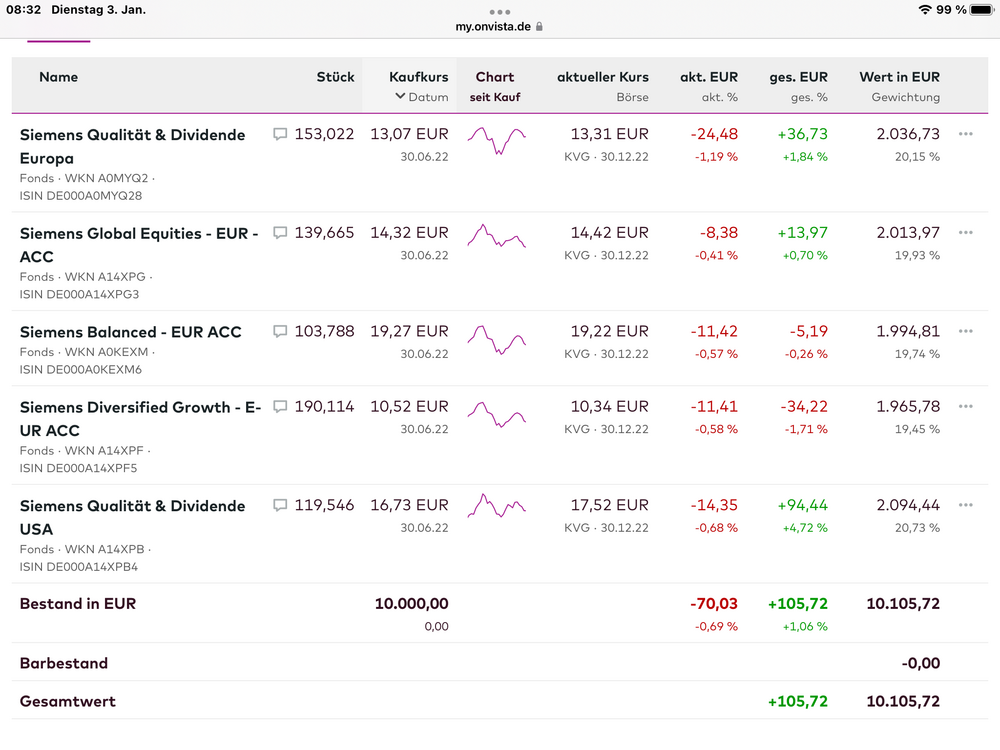Open more options for Siemens Qualität & Dividende USA
Viewport: 1000px width, 750px height.
click(965, 505)
